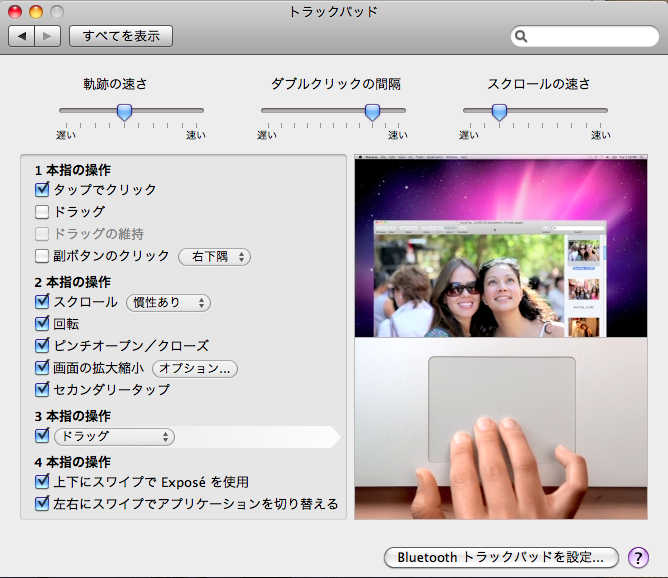Disable タップでクリック checkbox
This screenshot has width=668, height=578.
(42, 190)
